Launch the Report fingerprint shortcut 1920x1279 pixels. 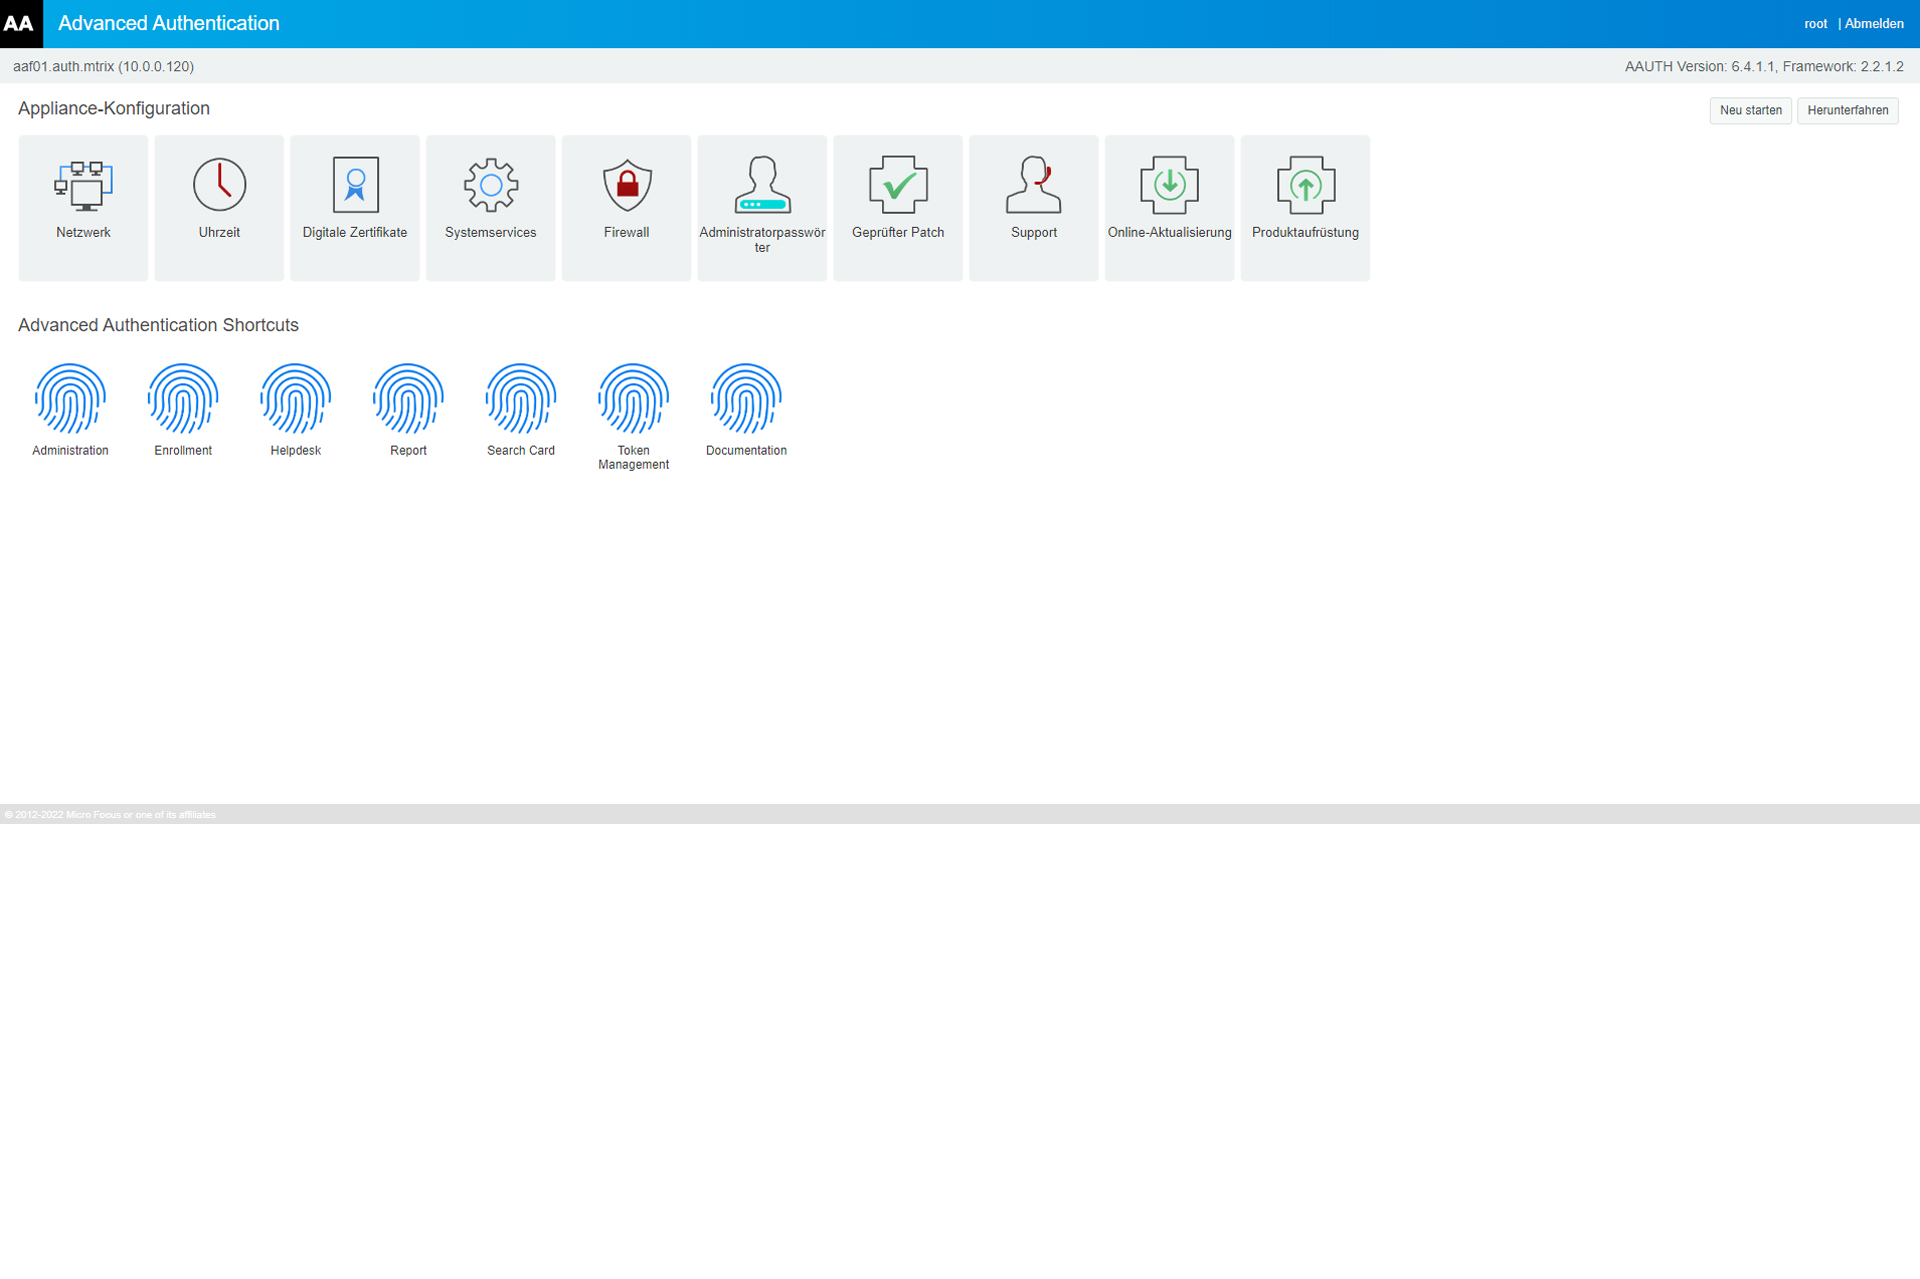408,410
